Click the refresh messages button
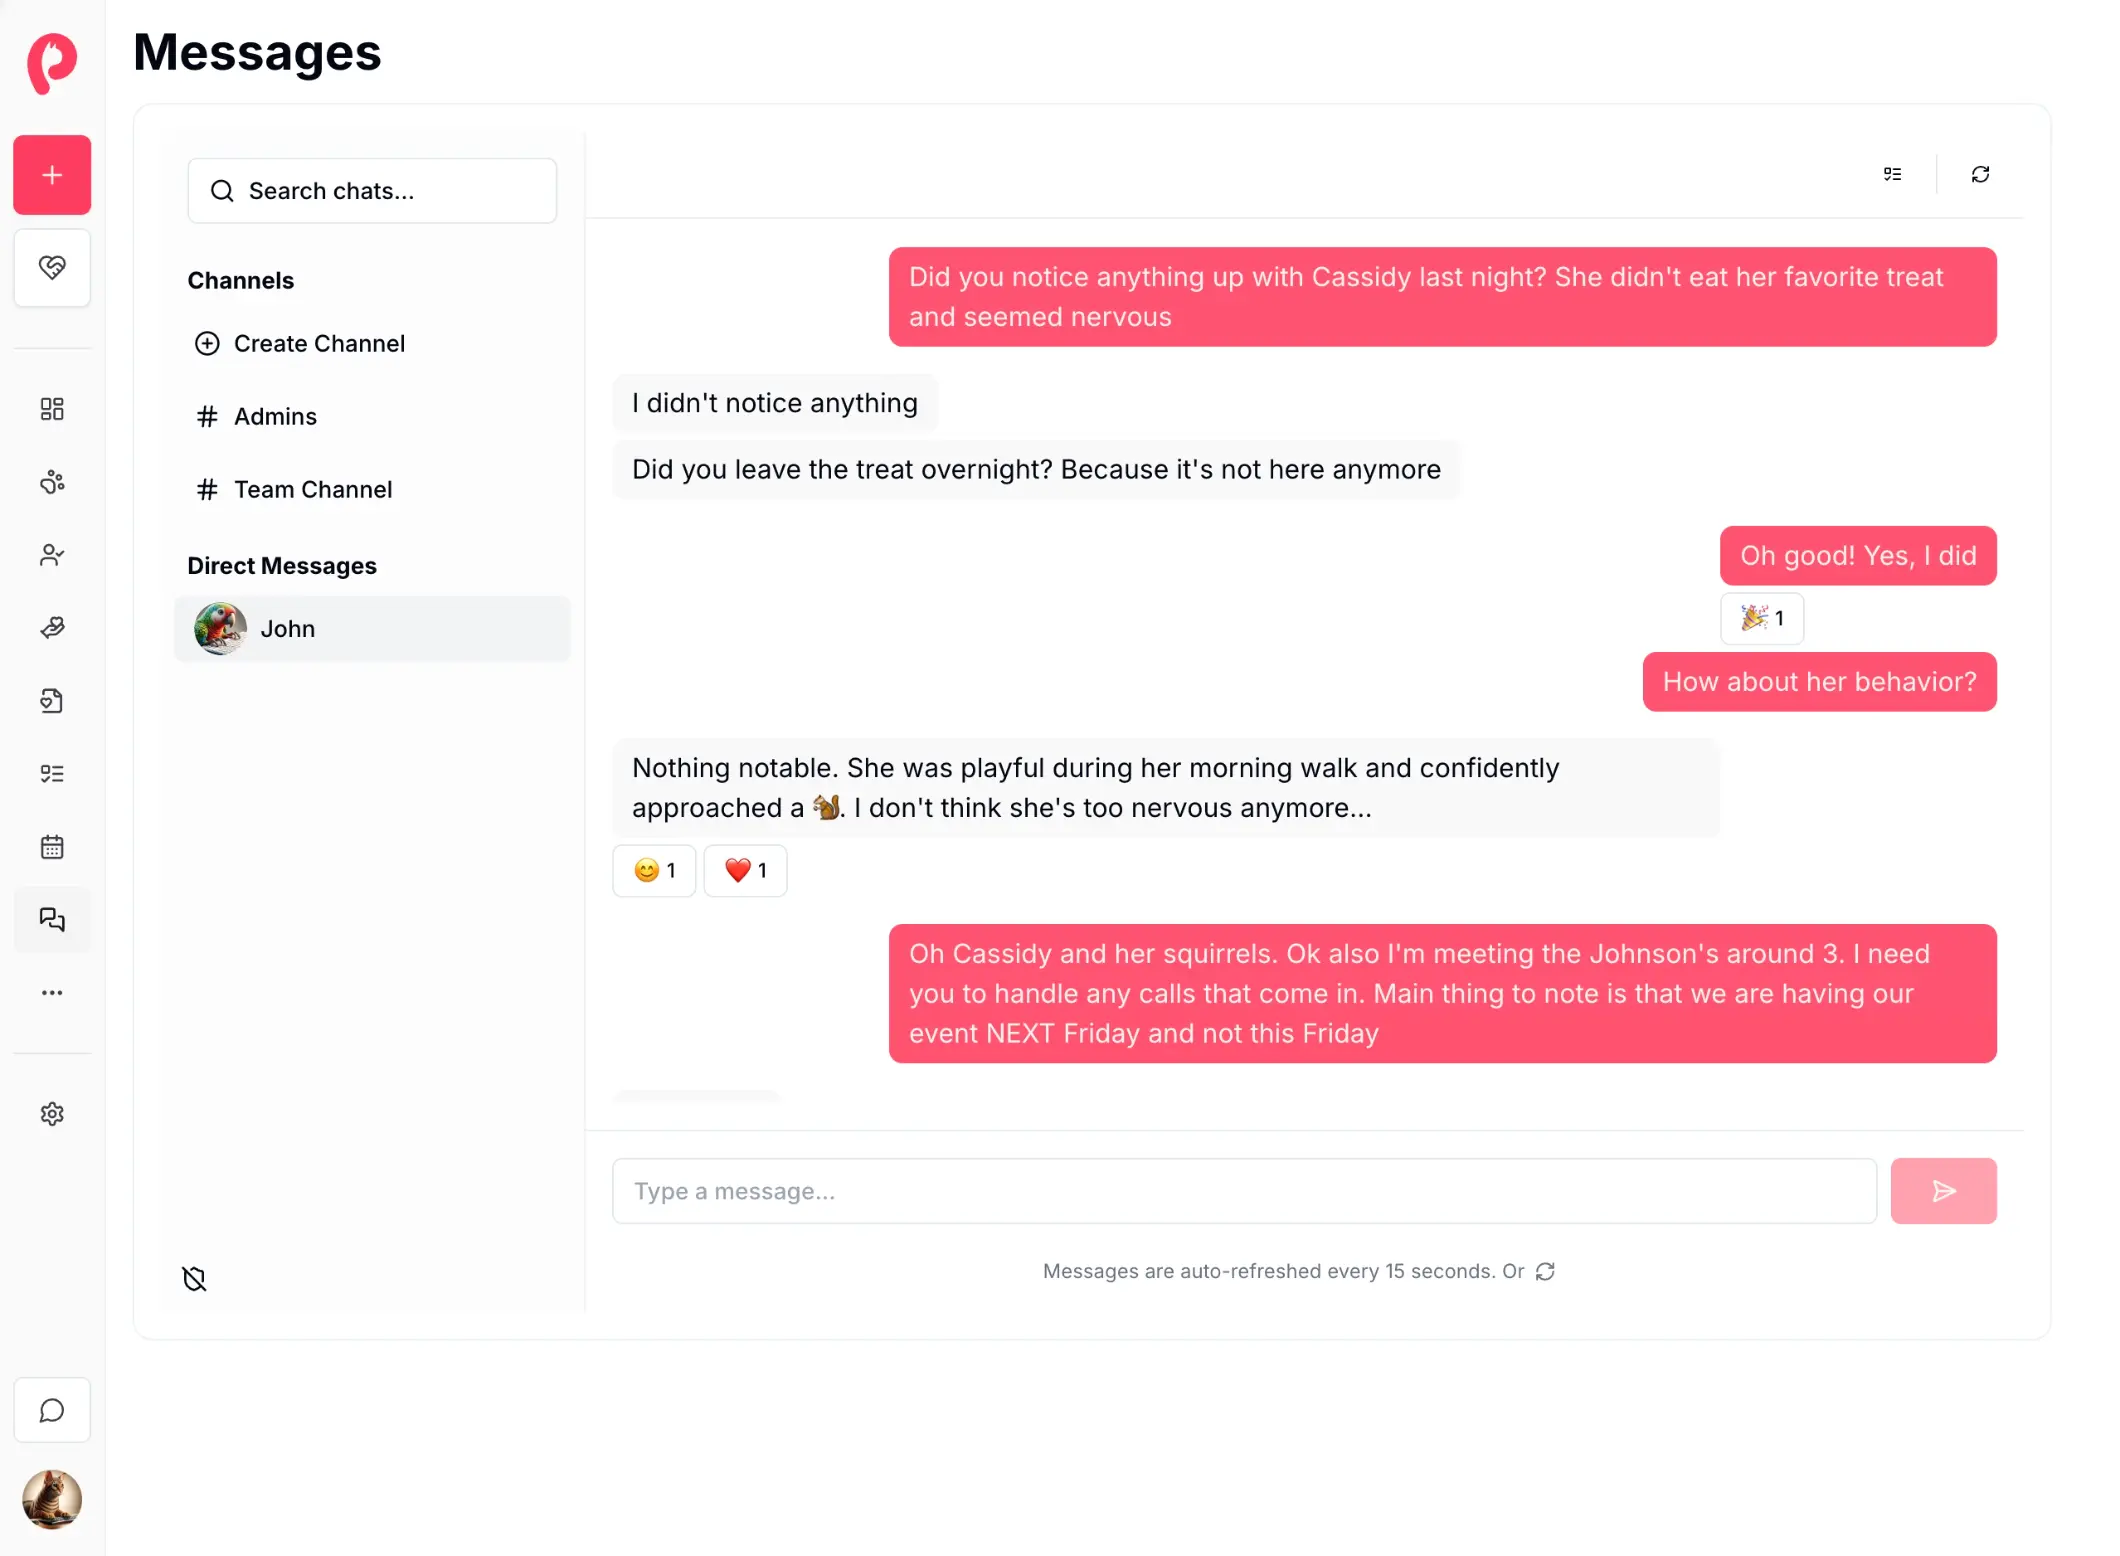 tap(1980, 173)
